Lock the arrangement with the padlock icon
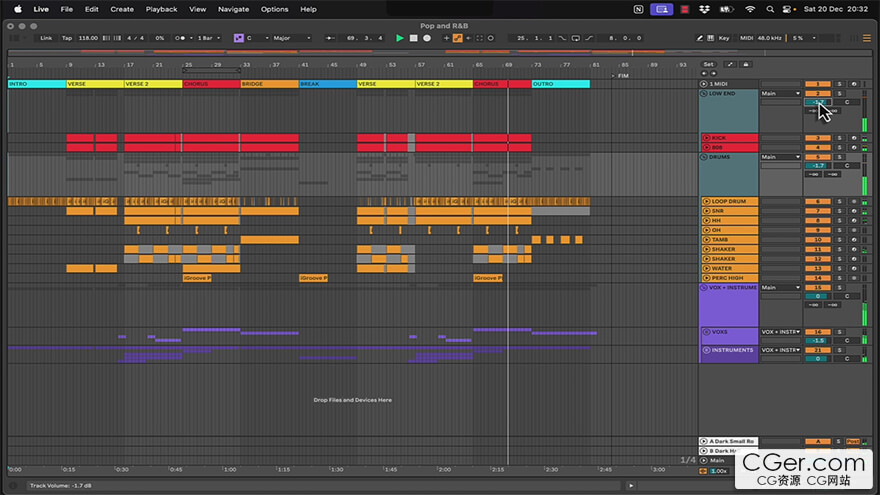The width and height of the screenshot is (880, 495). [746, 65]
